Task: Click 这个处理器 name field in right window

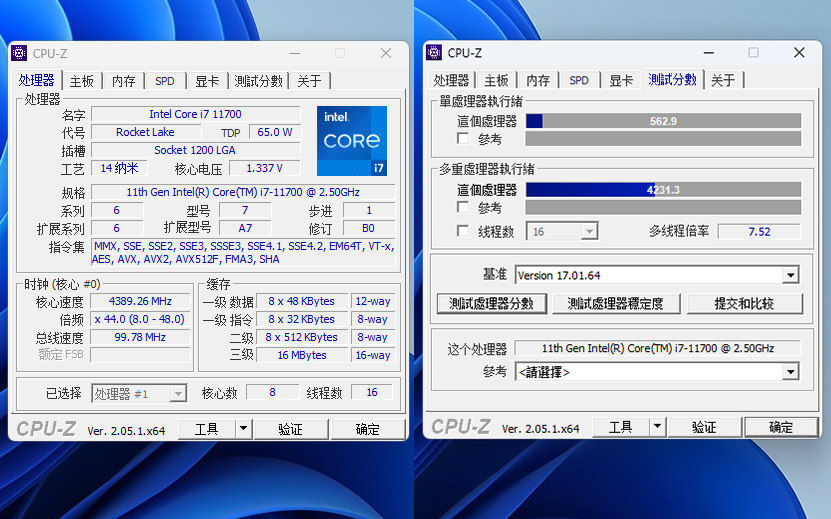Action: pyautogui.click(x=658, y=348)
